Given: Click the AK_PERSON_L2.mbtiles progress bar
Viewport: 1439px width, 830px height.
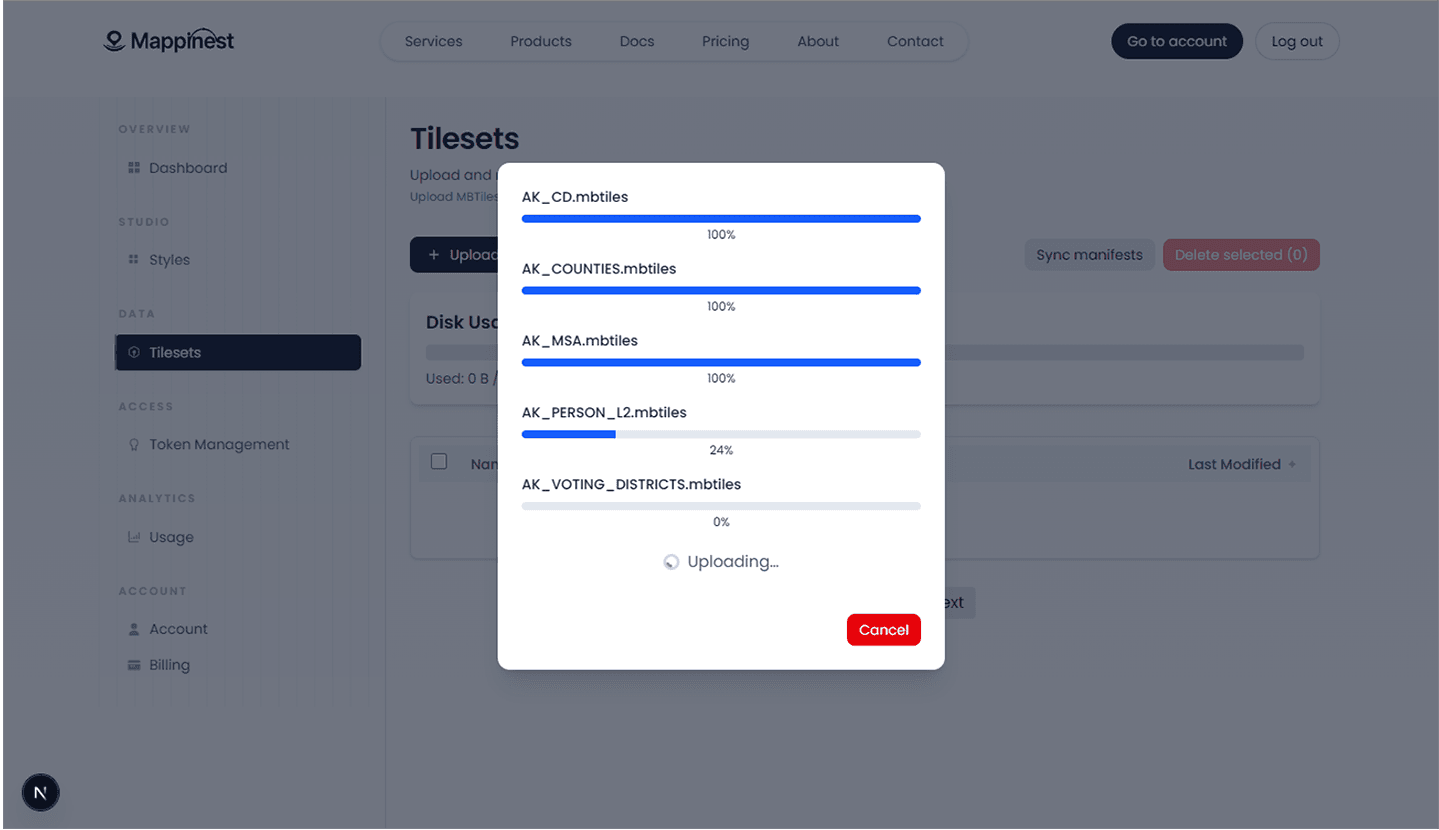Looking at the screenshot, I should 720,434.
